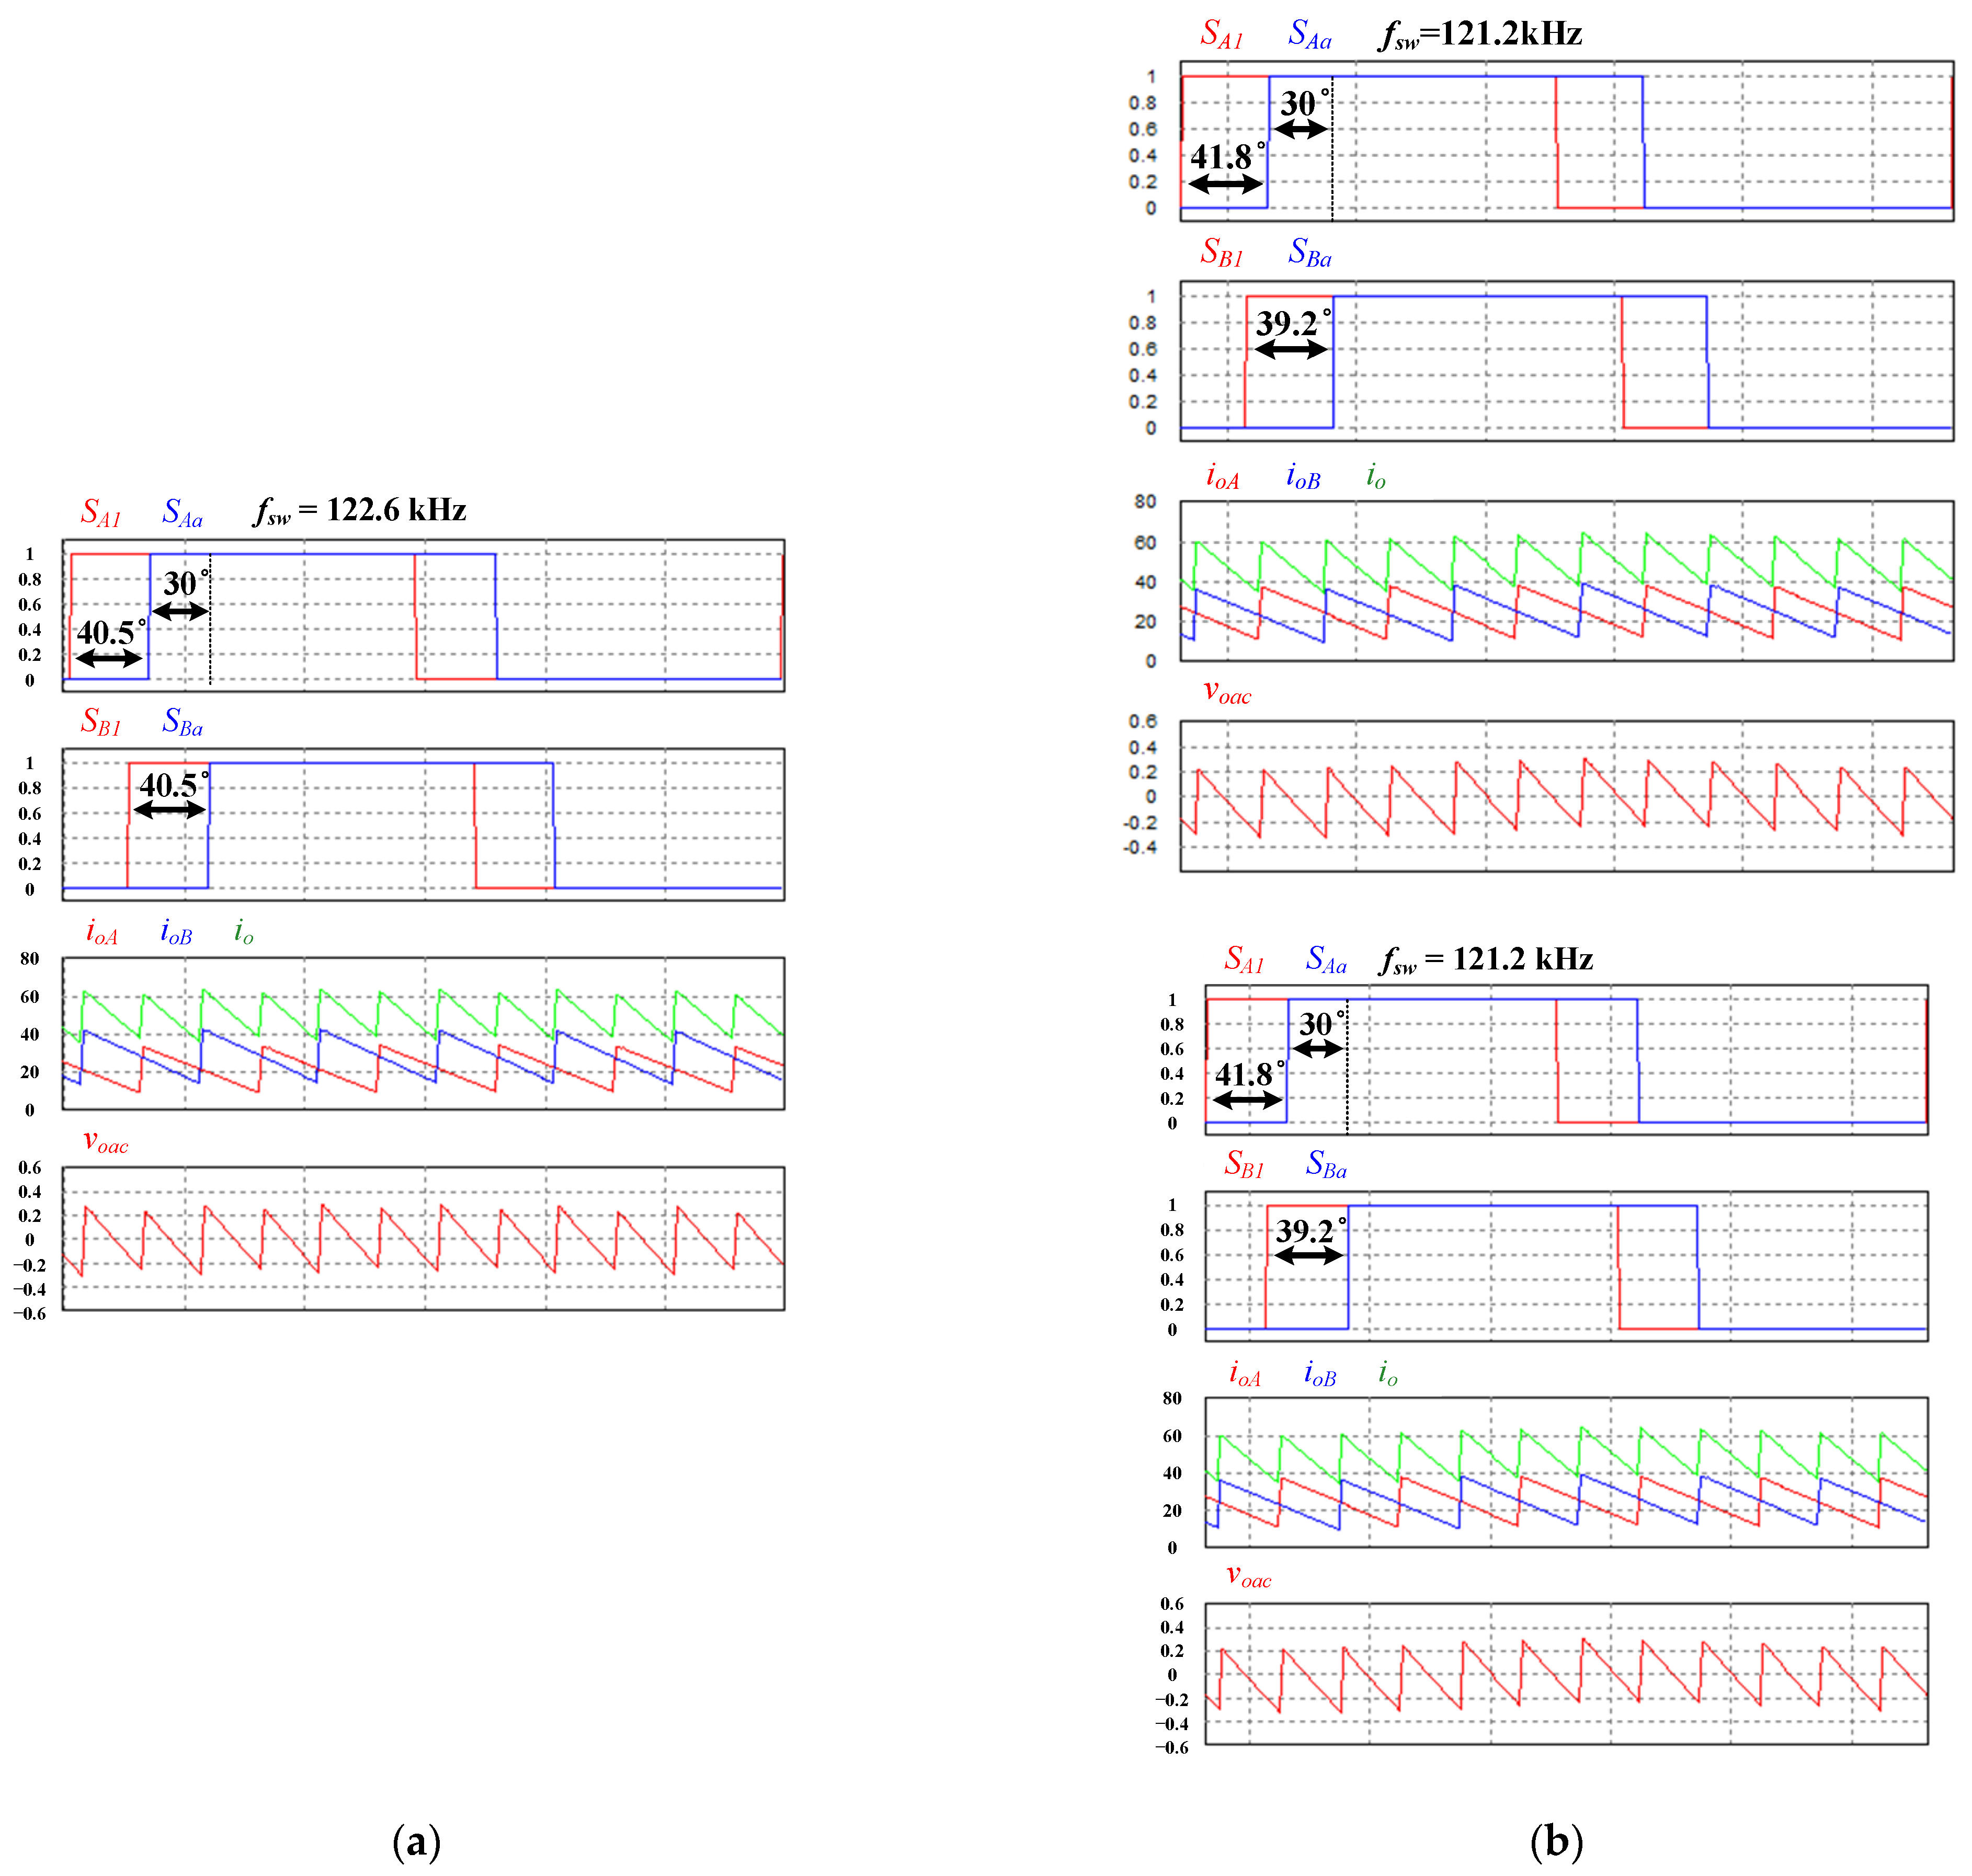Click the blue SAa legend in the left panel

click(182, 513)
